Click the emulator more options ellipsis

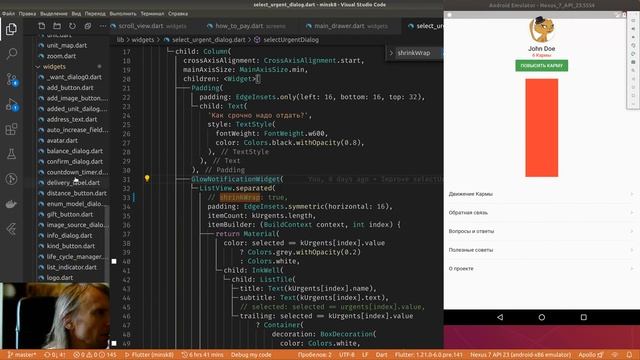tap(633, 104)
